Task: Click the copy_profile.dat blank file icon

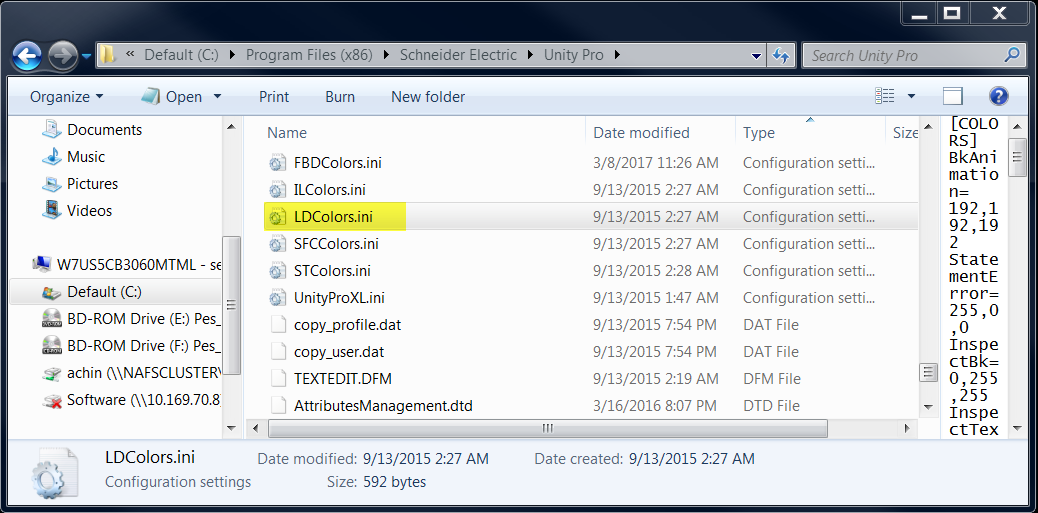Action: 277,325
